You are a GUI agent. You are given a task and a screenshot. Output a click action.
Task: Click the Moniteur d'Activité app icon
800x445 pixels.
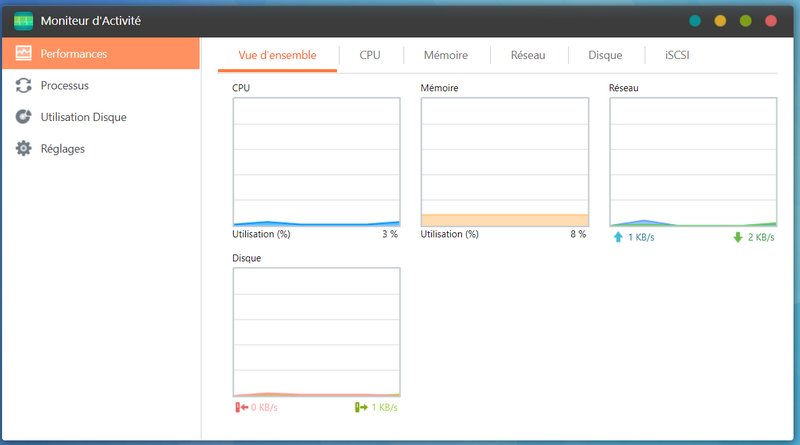[24, 20]
